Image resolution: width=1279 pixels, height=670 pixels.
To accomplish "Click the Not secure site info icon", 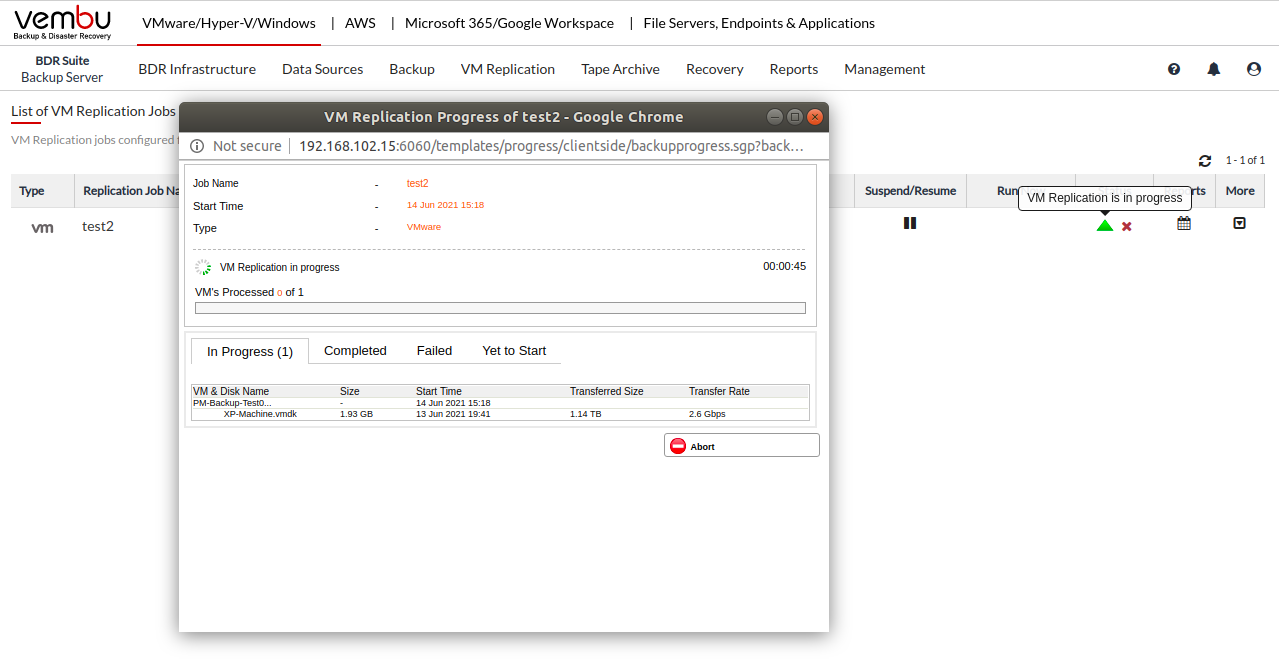I will click(x=197, y=146).
